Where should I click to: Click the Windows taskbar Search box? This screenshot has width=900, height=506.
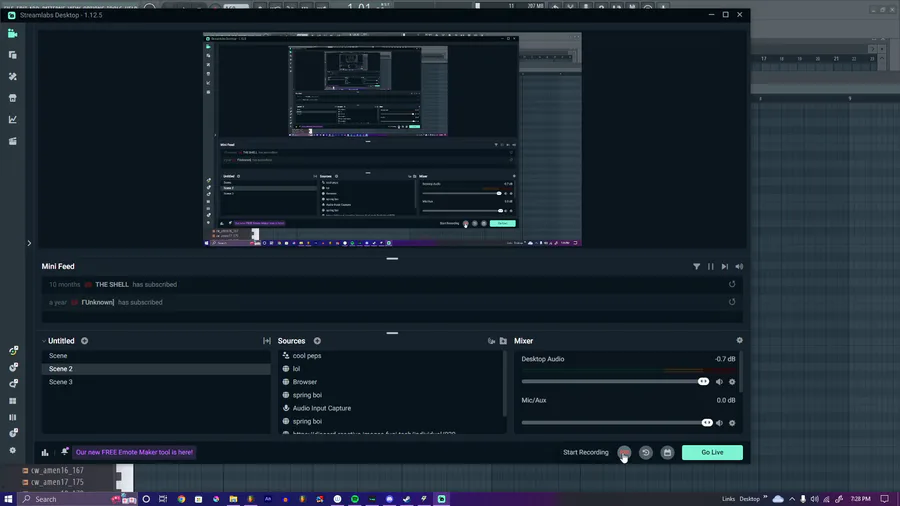pyautogui.click(x=77, y=499)
